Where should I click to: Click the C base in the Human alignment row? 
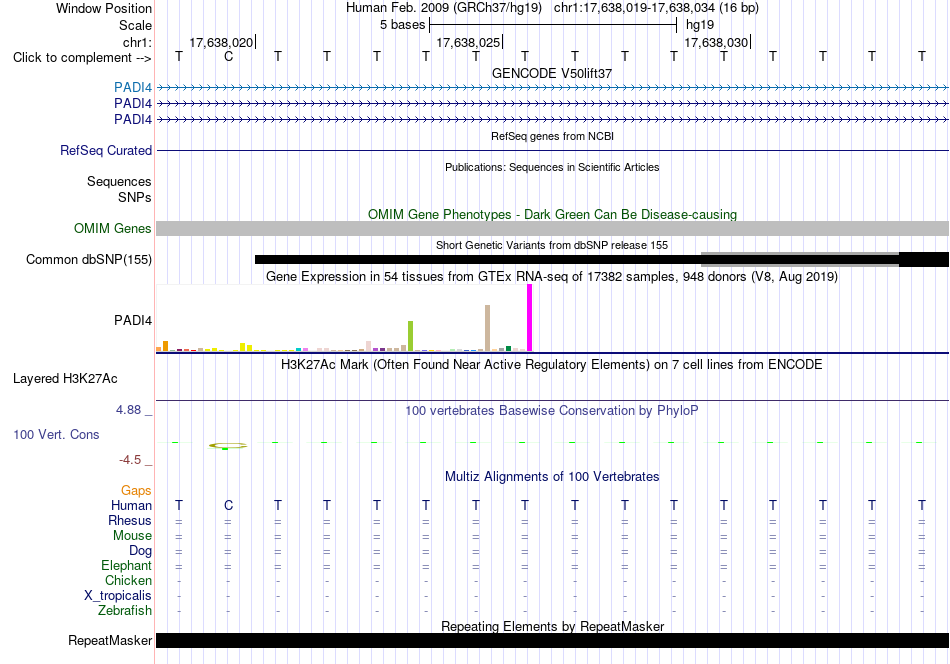click(228, 505)
